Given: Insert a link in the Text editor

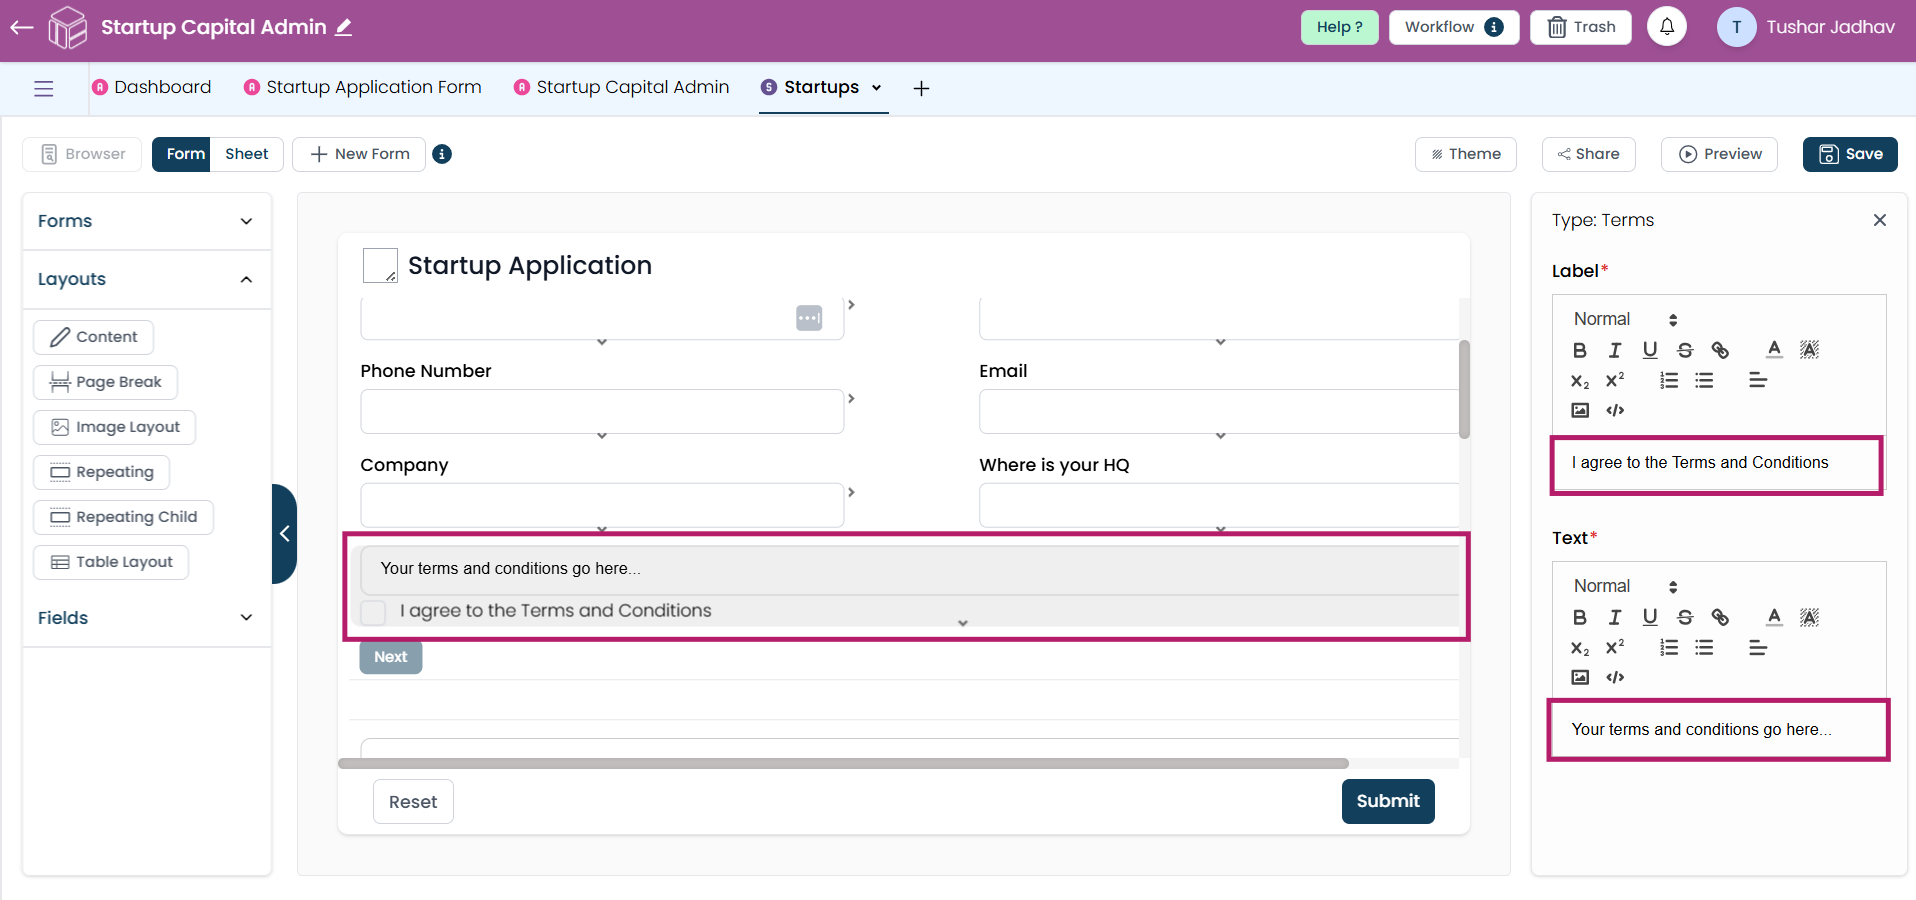Looking at the screenshot, I should pyautogui.click(x=1720, y=617).
